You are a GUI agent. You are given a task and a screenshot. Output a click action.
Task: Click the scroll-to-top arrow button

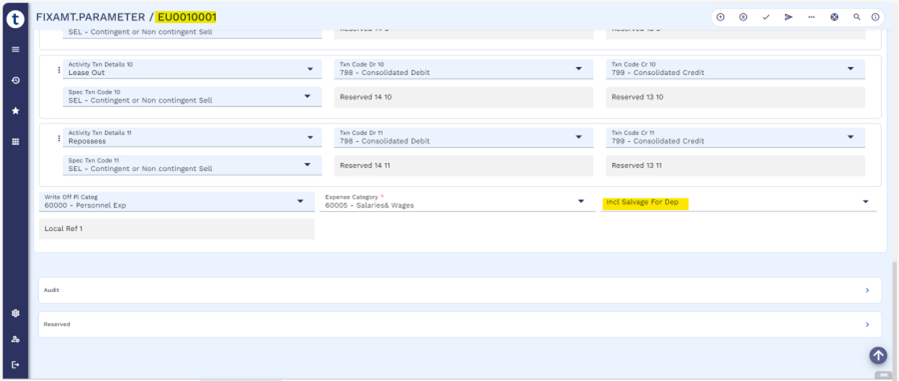[x=878, y=355]
